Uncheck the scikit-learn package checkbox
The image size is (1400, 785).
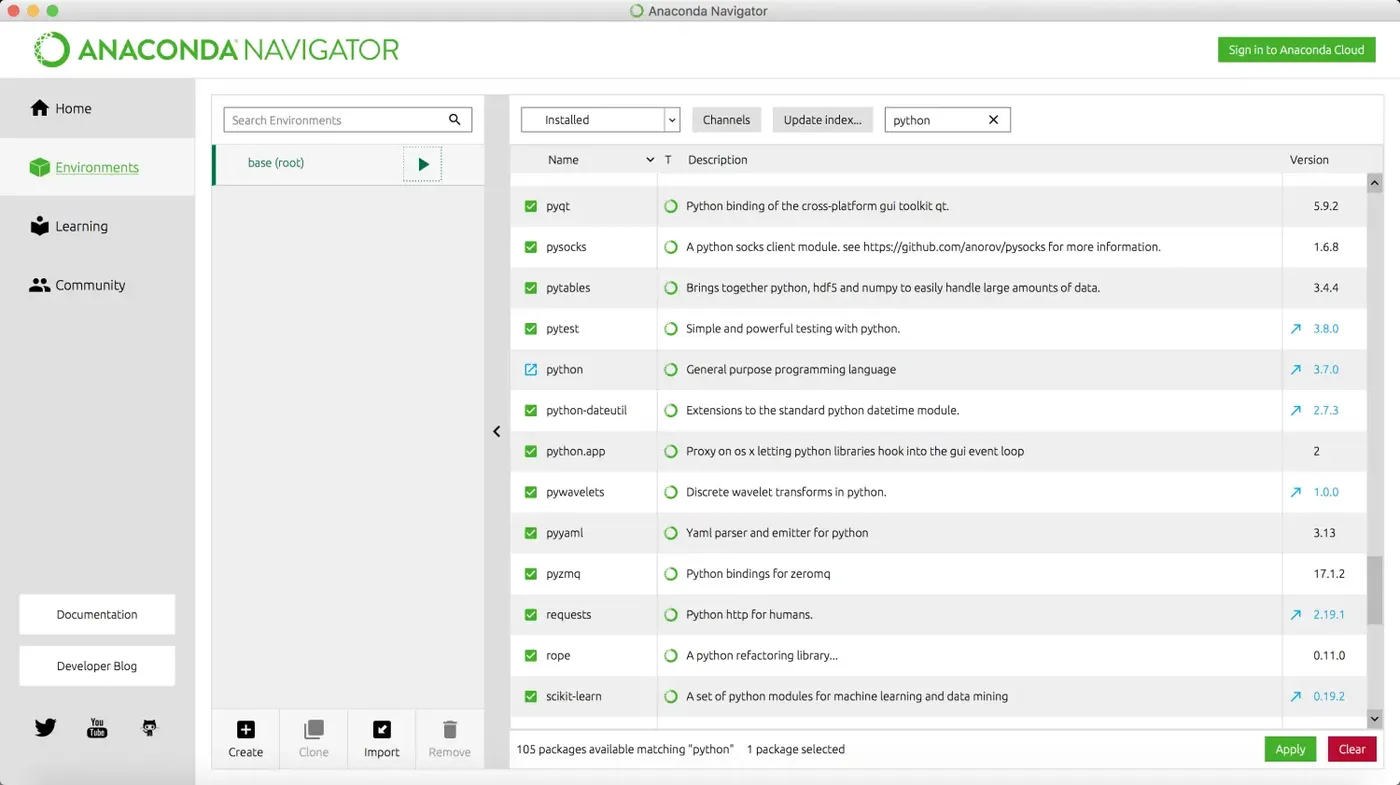[x=531, y=696]
